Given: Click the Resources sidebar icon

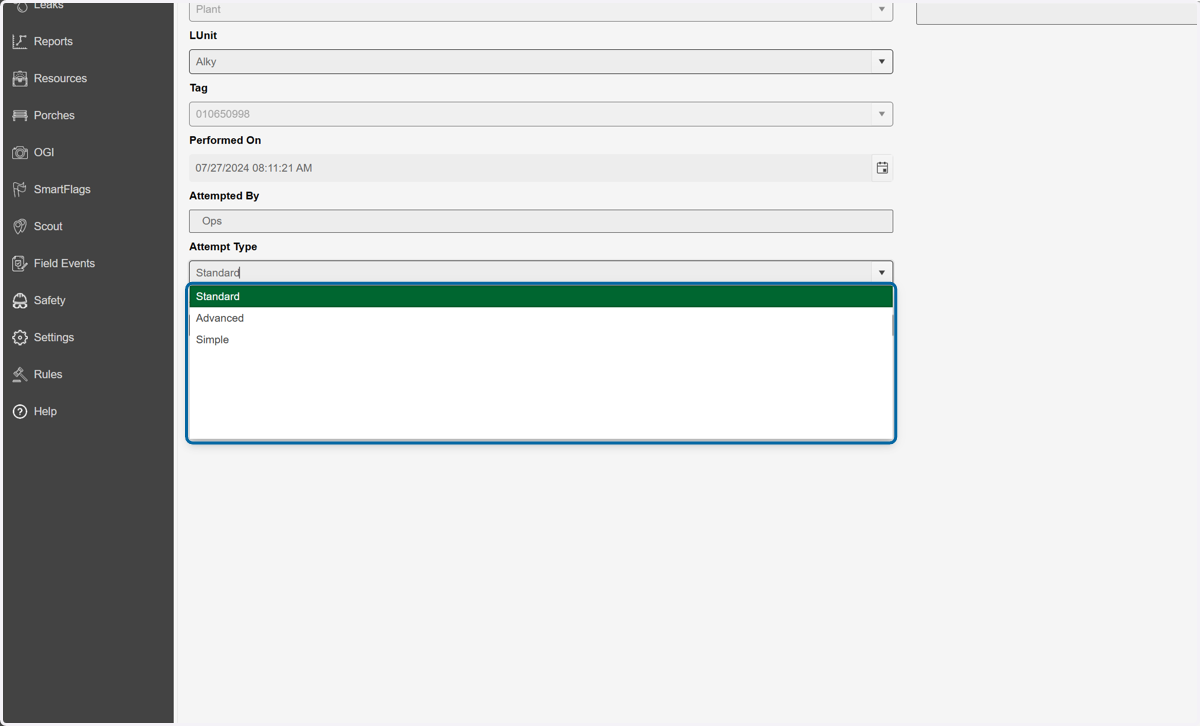Looking at the screenshot, I should pos(20,78).
